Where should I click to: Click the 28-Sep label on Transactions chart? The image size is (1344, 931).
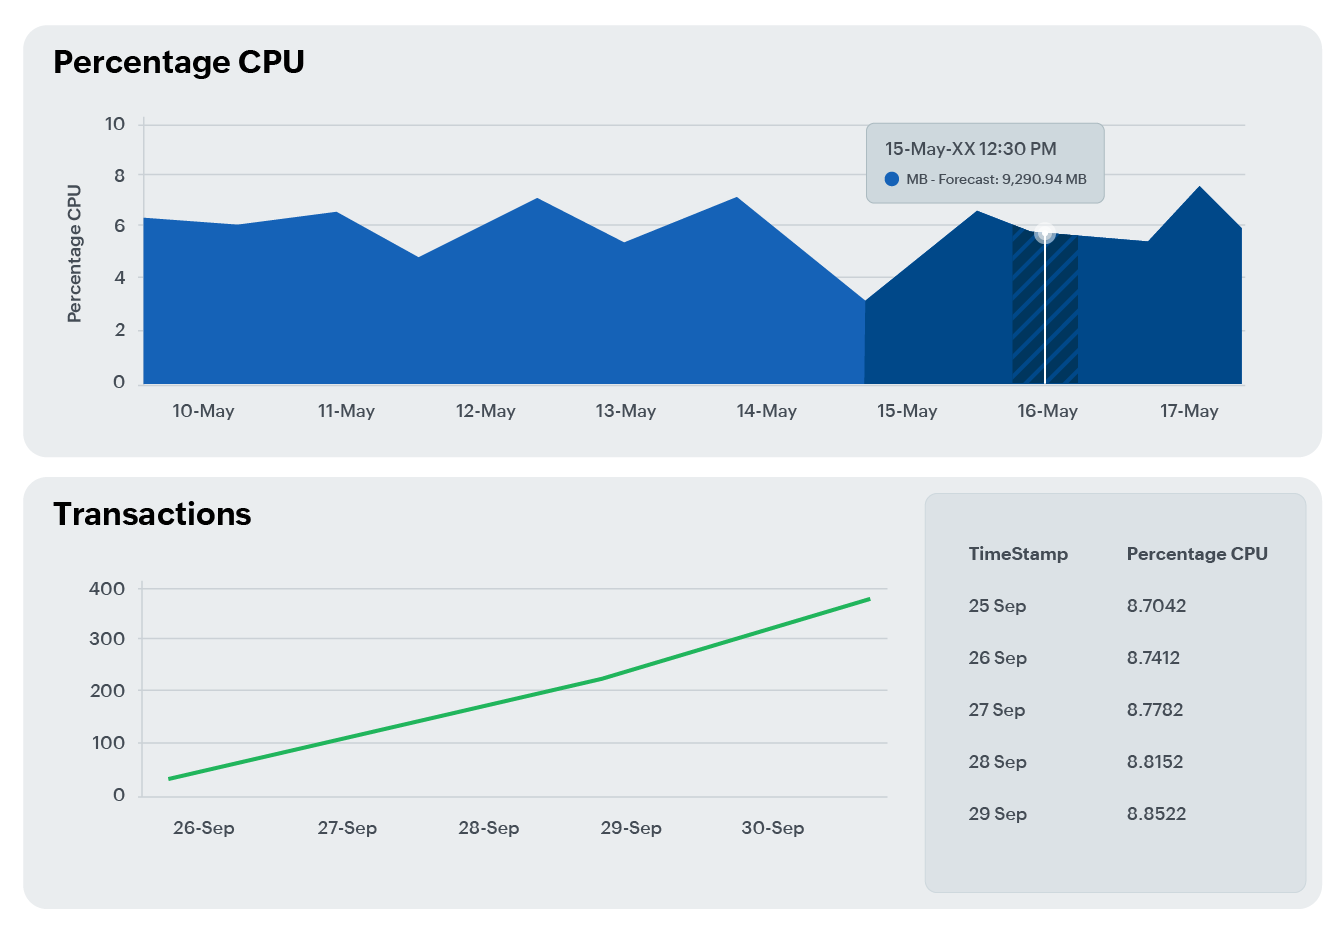click(x=489, y=828)
